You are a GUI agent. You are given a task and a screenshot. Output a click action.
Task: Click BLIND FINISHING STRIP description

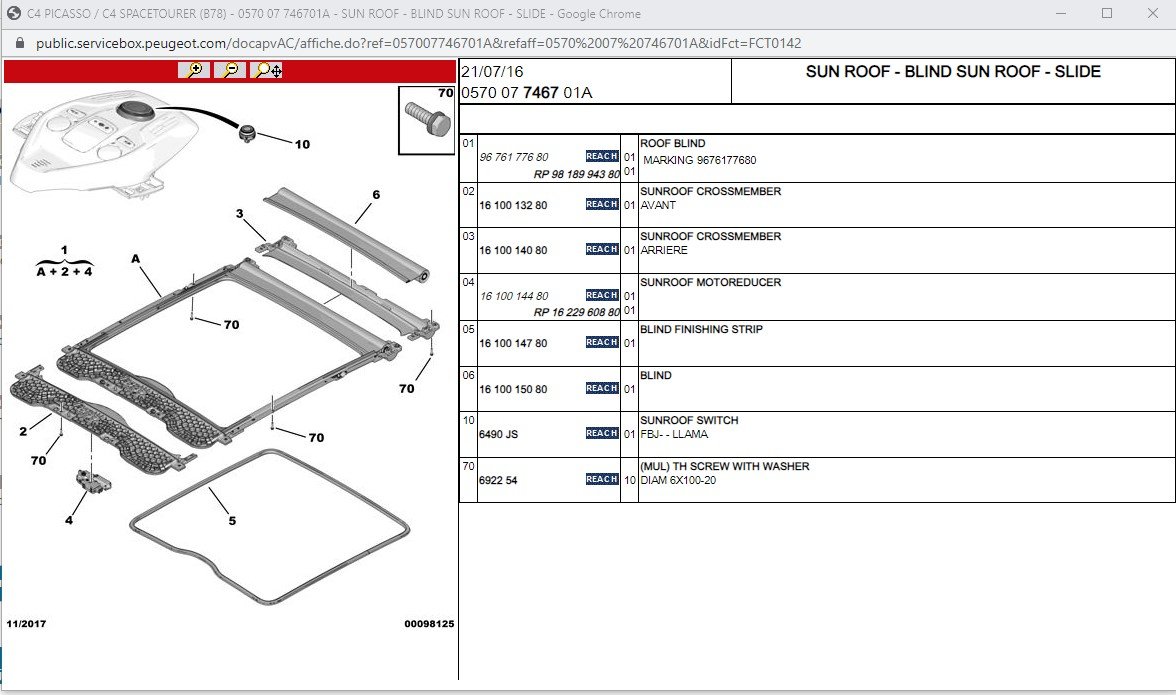pos(701,329)
